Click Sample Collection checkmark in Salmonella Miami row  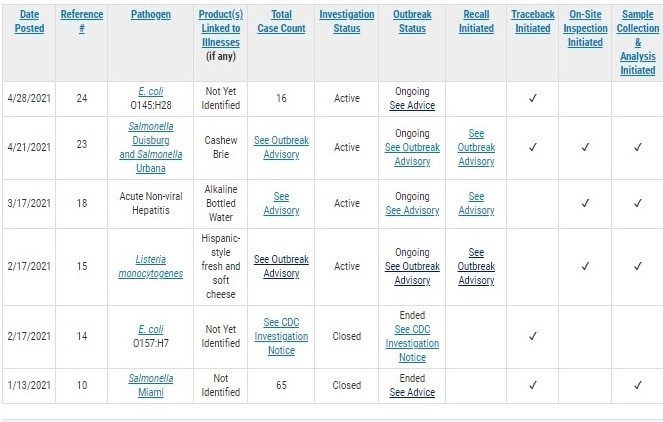pyautogui.click(x=638, y=385)
